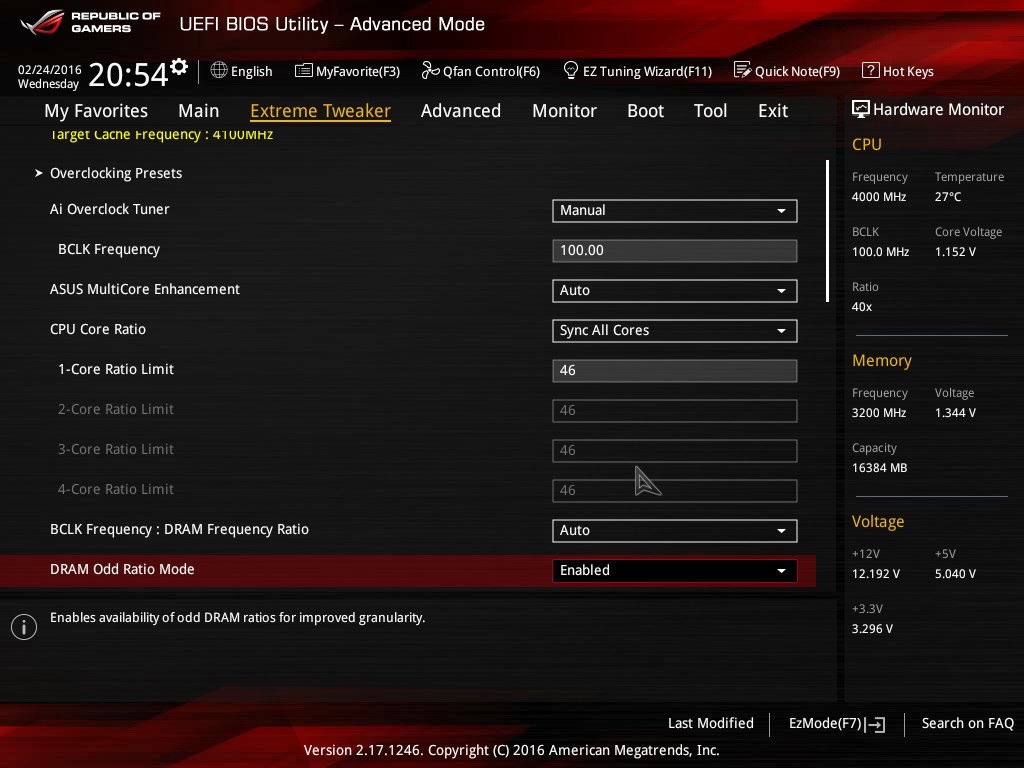Select the Ai Overclock Tuner label
The height and width of the screenshot is (768, 1024).
click(x=110, y=209)
